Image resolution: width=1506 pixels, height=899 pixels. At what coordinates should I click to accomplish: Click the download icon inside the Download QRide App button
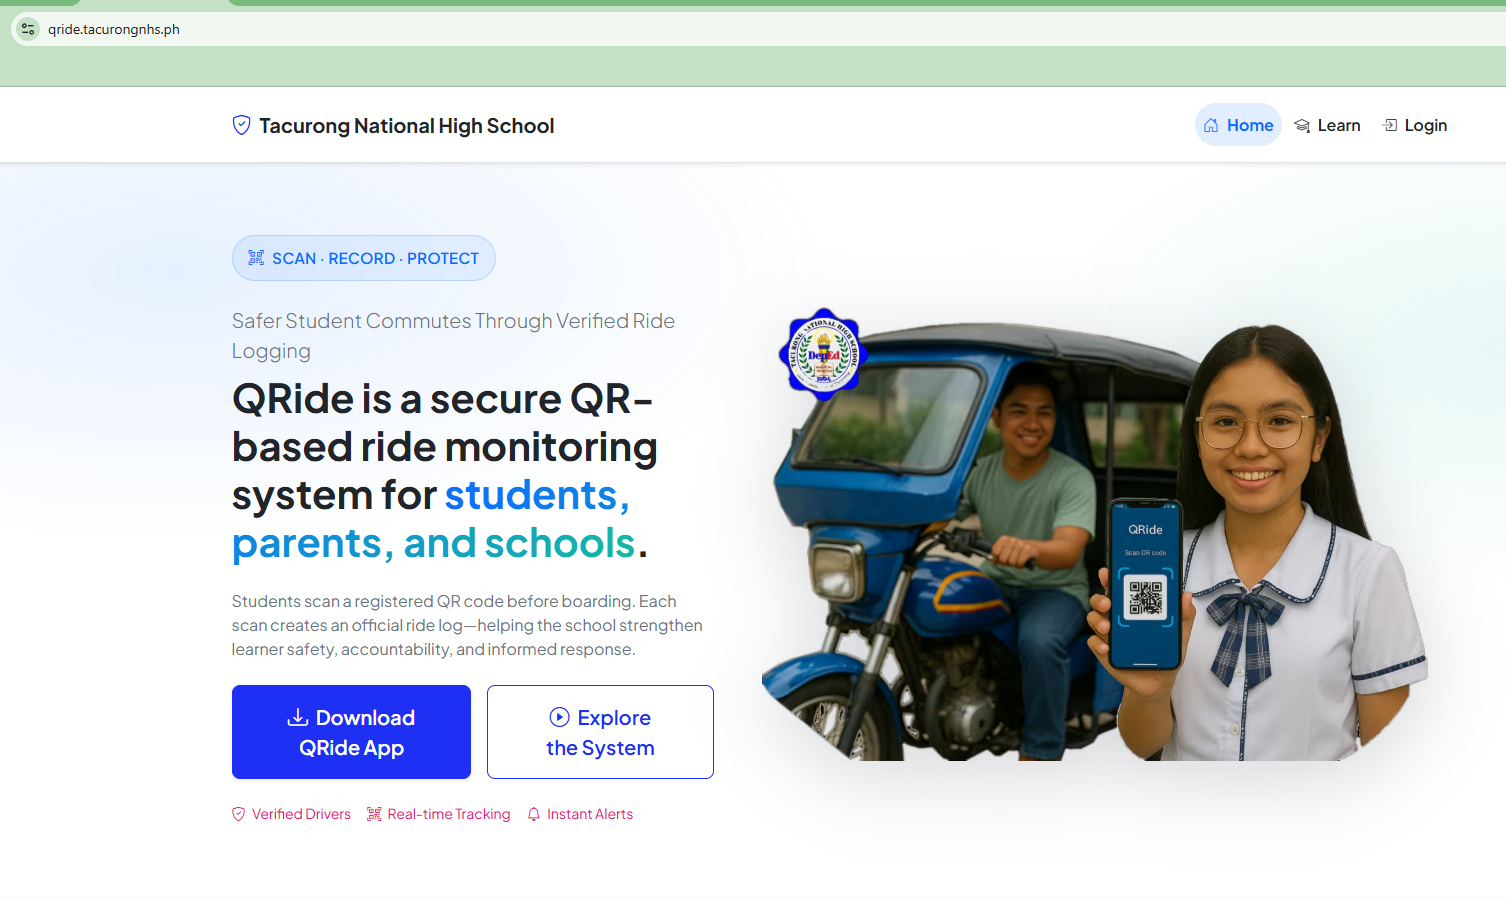[x=299, y=717]
